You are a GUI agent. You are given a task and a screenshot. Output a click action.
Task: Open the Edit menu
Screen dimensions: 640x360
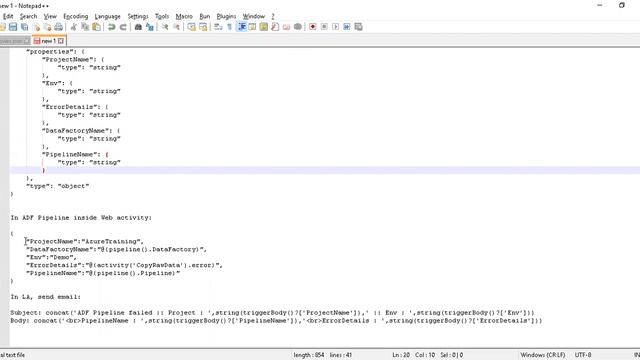tap(8, 16)
